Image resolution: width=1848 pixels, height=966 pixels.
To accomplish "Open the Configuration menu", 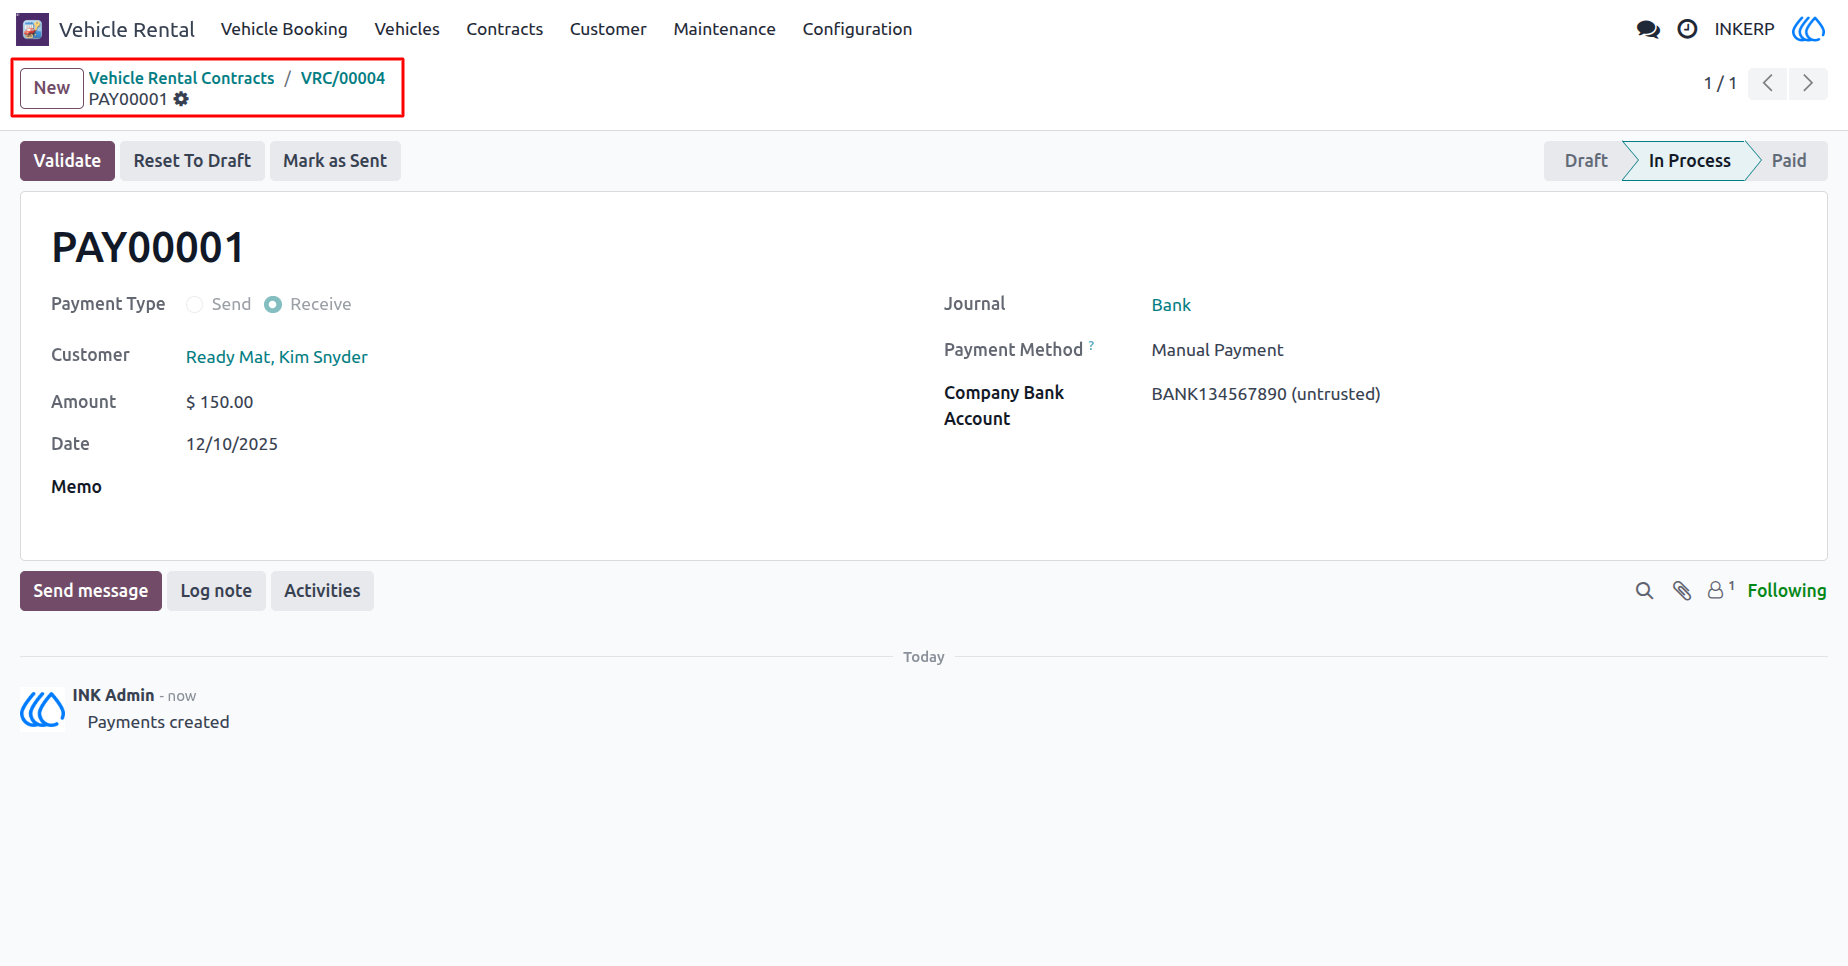I will point(857,29).
